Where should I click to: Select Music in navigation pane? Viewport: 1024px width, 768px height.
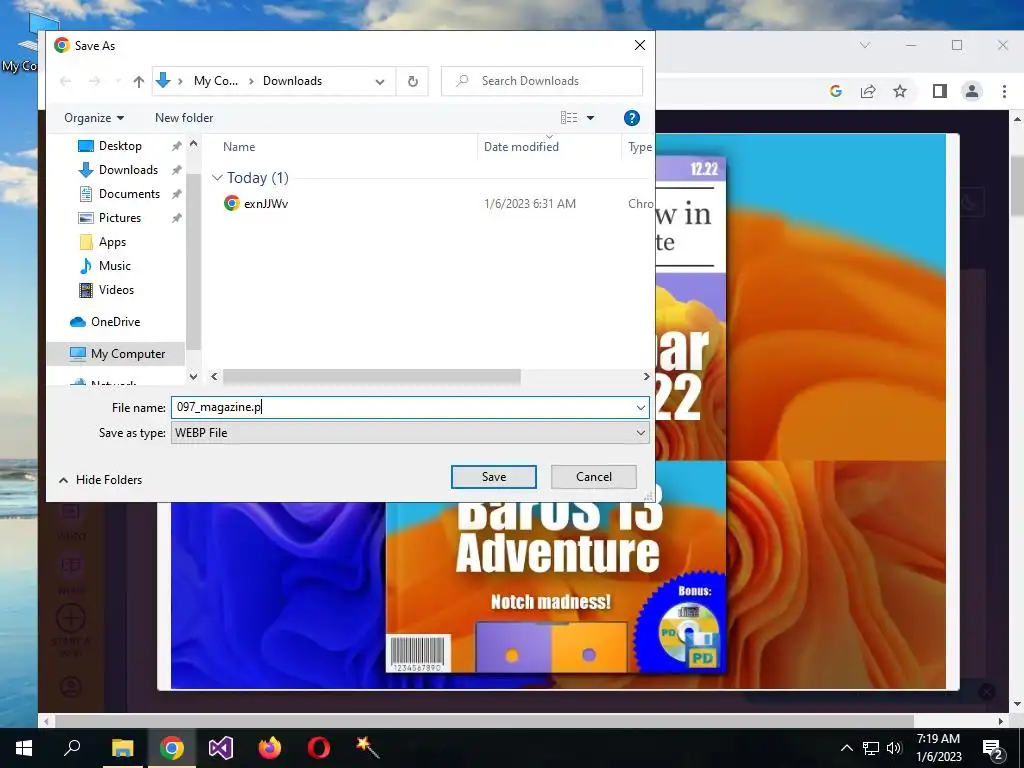(114, 266)
